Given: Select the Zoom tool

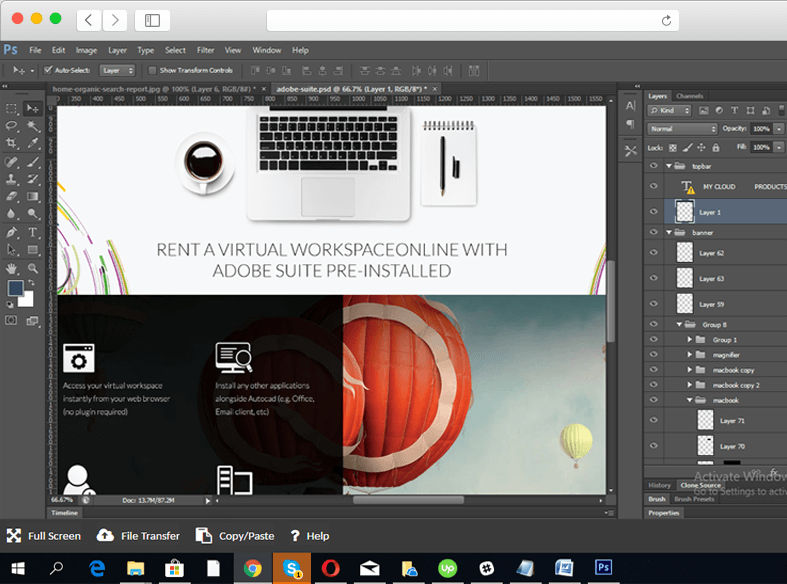Looking at the screenshot, I should (x=33, y=268).
